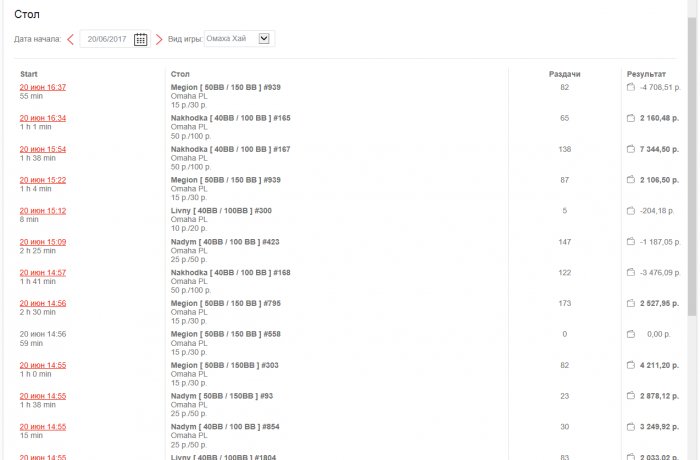This screenshot has height=460, width=700.
Task: Click wallet icon beside 2 106,50 р. result
Action: point(630,180)
